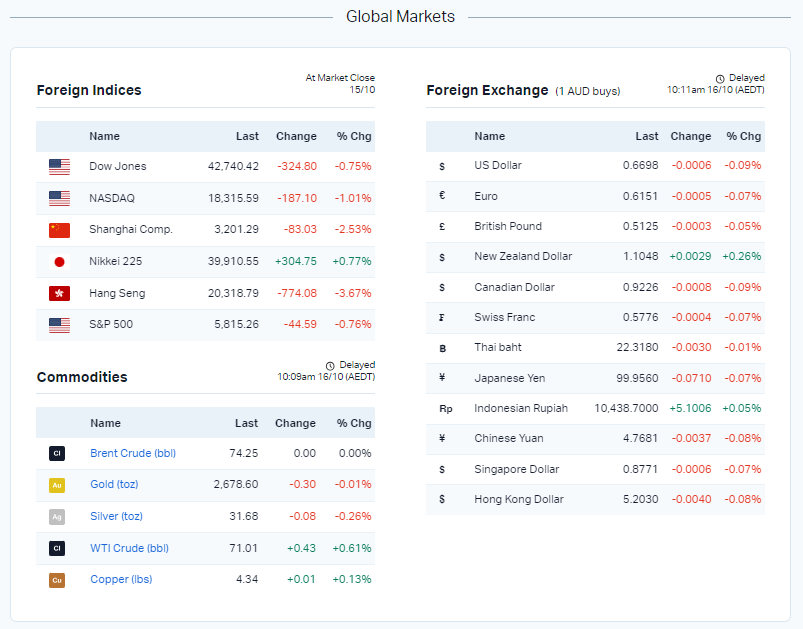Open the Gold (toz) link
Image resolution: width=803 pixels, height=629 pixels.
pos(114,485)
